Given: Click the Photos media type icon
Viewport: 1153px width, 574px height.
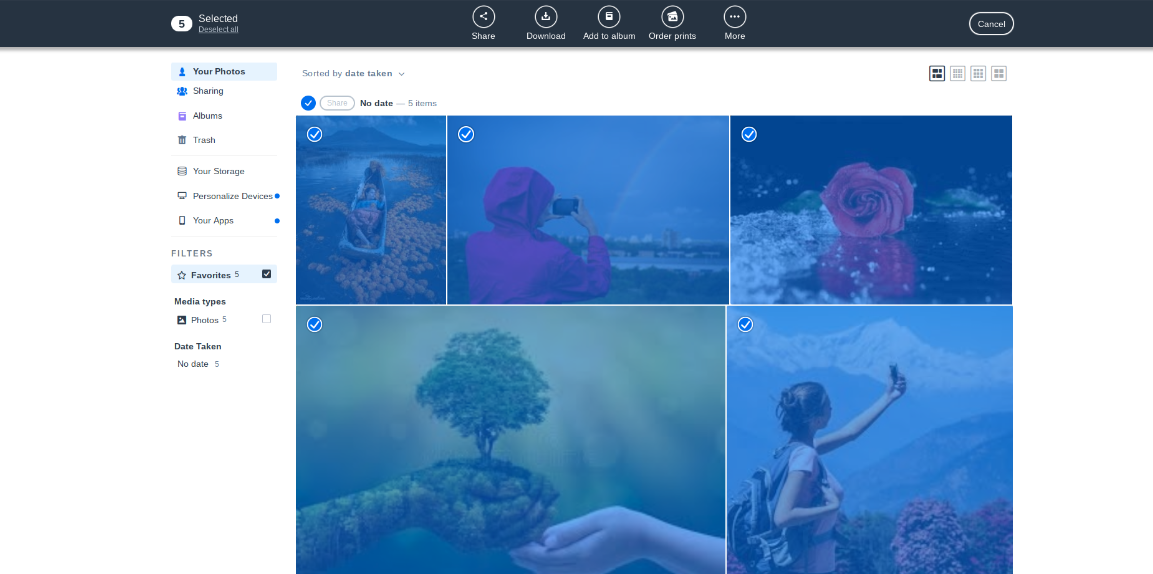Looking at the screenshot, I should pyautogui.click(x=182, y=320).
